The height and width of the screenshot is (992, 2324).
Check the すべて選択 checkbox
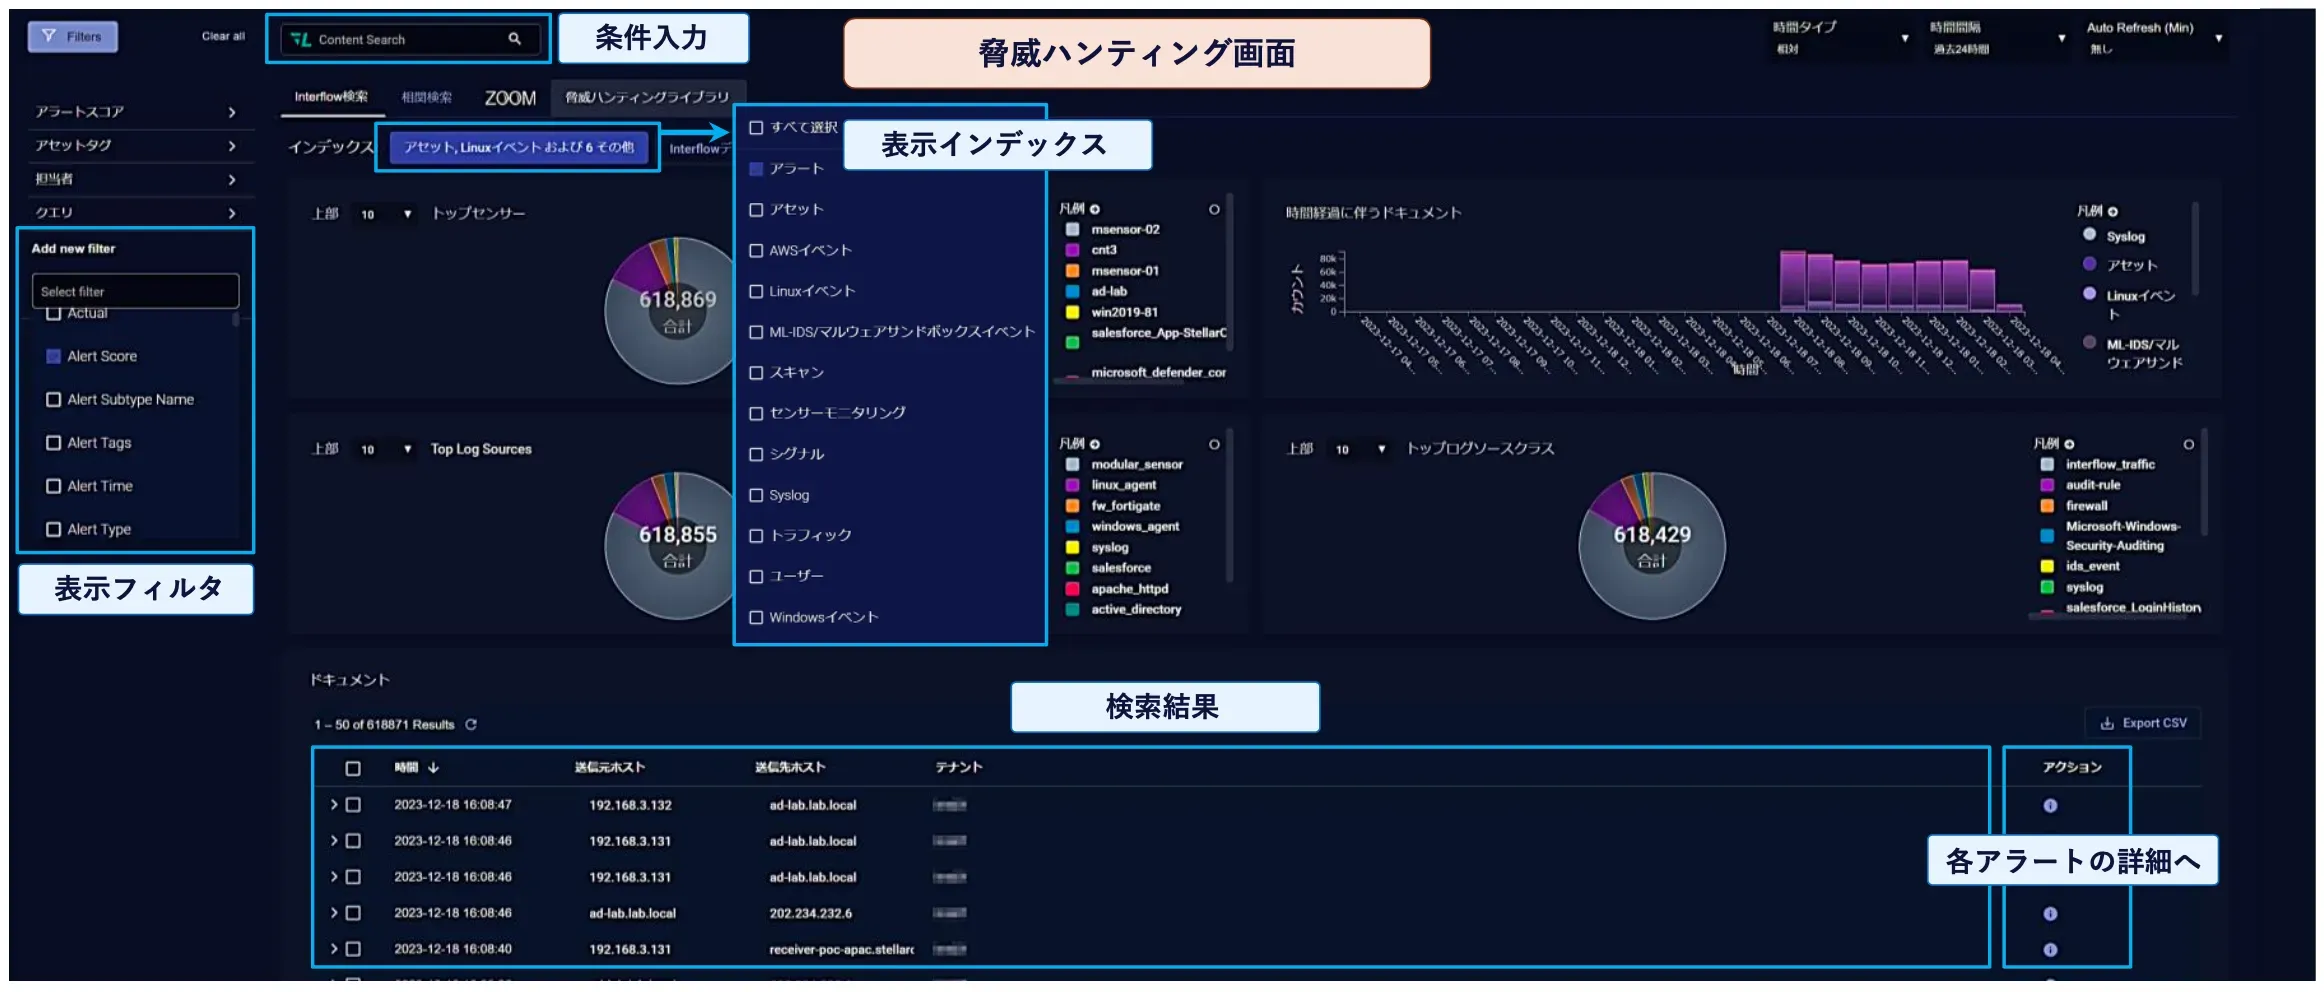(757, 127)
